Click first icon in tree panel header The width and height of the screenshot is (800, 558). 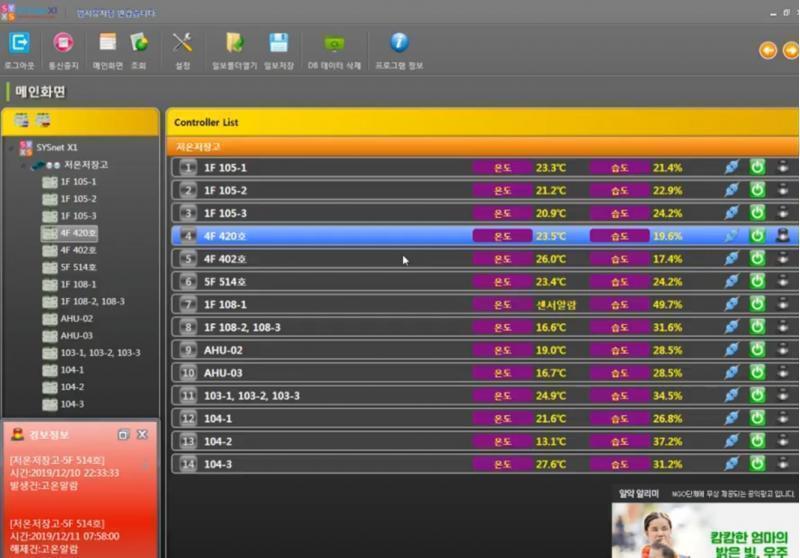coord(21,120)
